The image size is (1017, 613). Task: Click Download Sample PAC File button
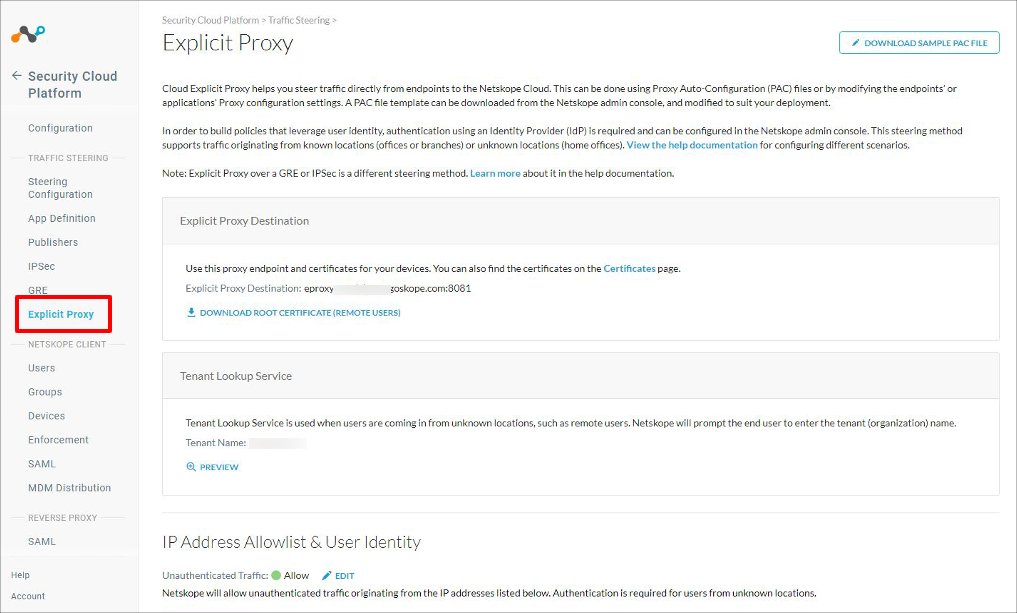coord(919,43)
